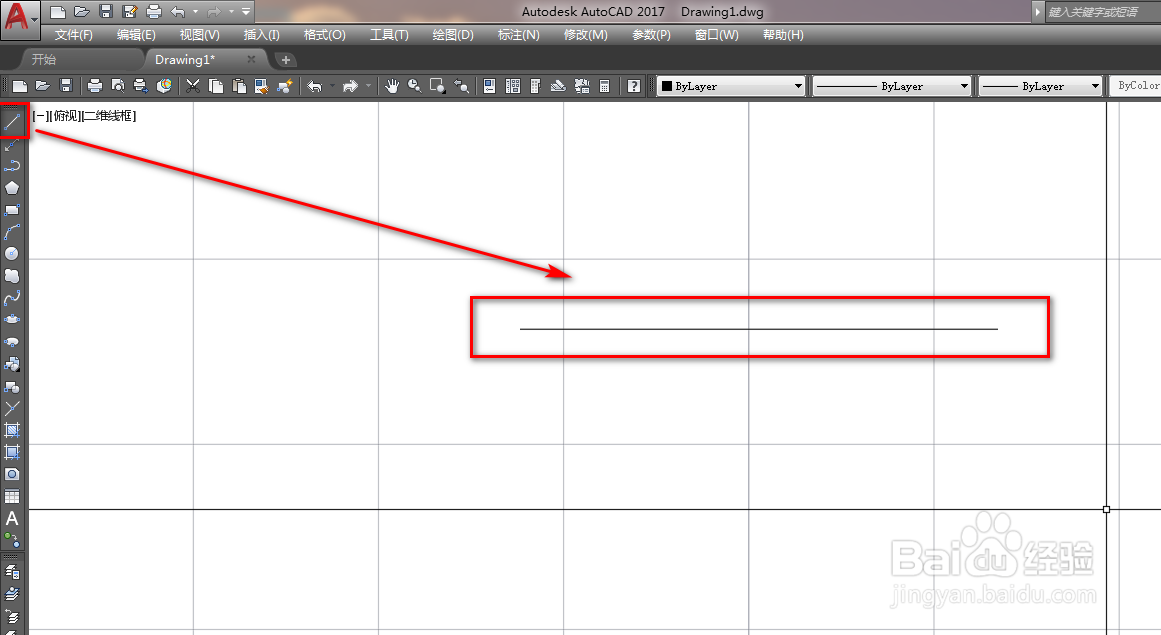Open the Sheet Set Manager icon
The image size is (1161, 635).
pyautogui.click(x=558, y=86)
